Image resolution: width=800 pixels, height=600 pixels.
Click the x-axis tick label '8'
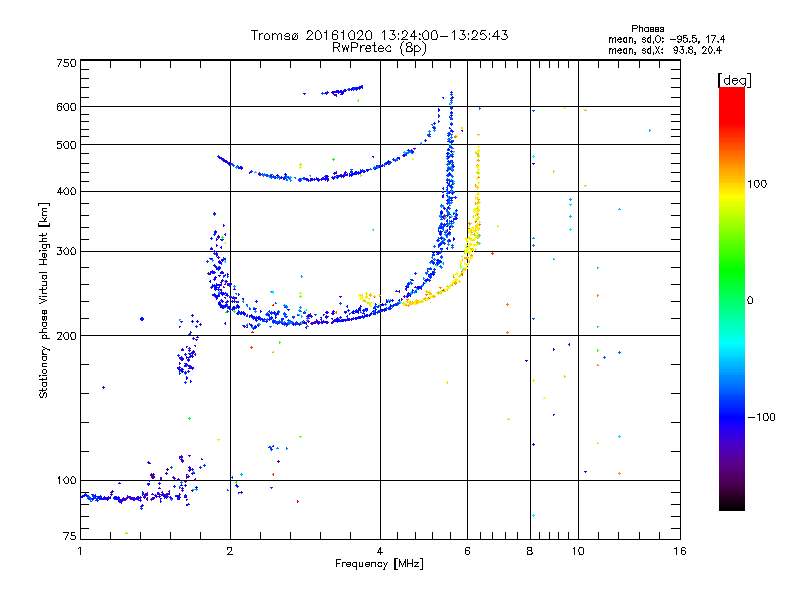(530, 551)
